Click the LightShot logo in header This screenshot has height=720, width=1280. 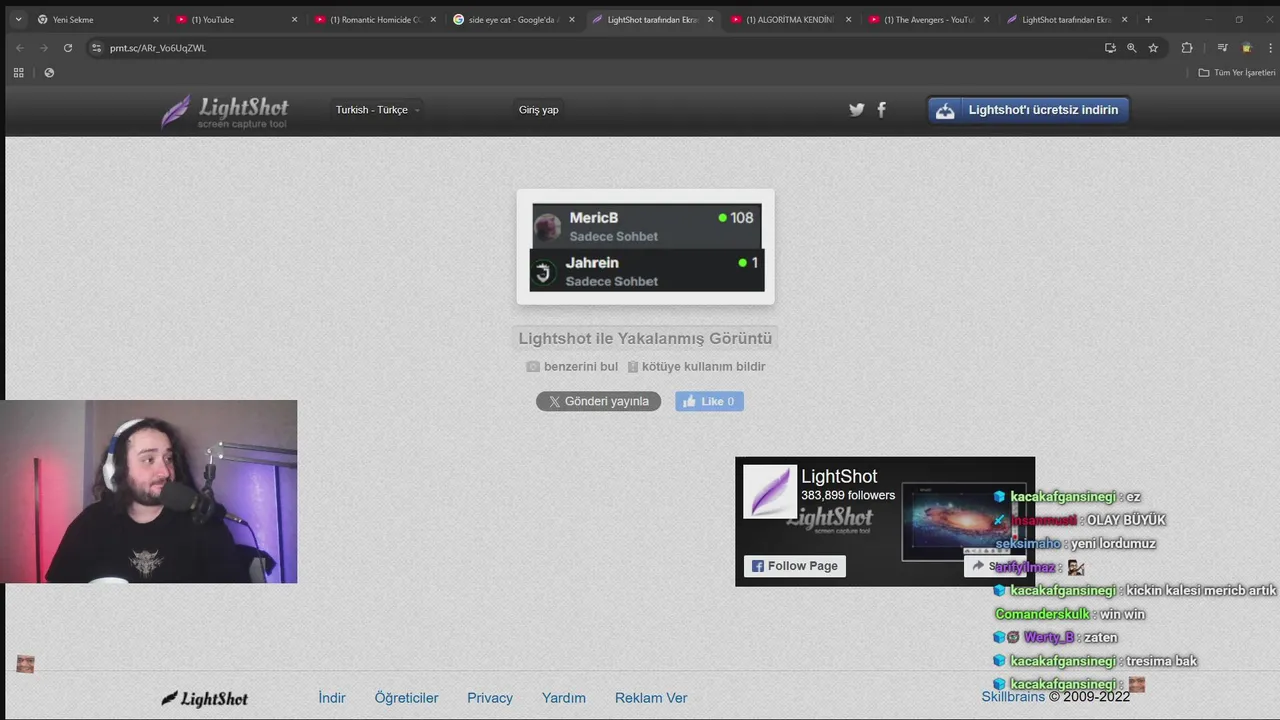[x=225, y=111]
